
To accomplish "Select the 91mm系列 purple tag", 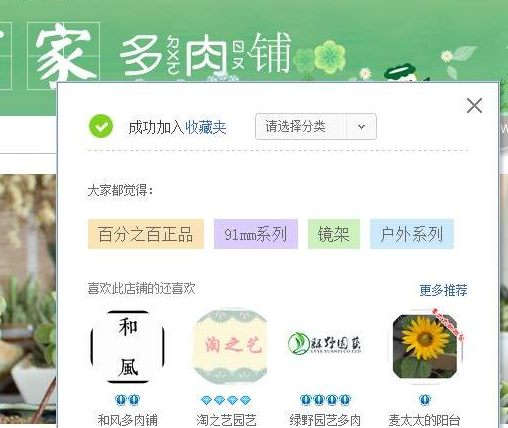I will (x=256, y=234).
